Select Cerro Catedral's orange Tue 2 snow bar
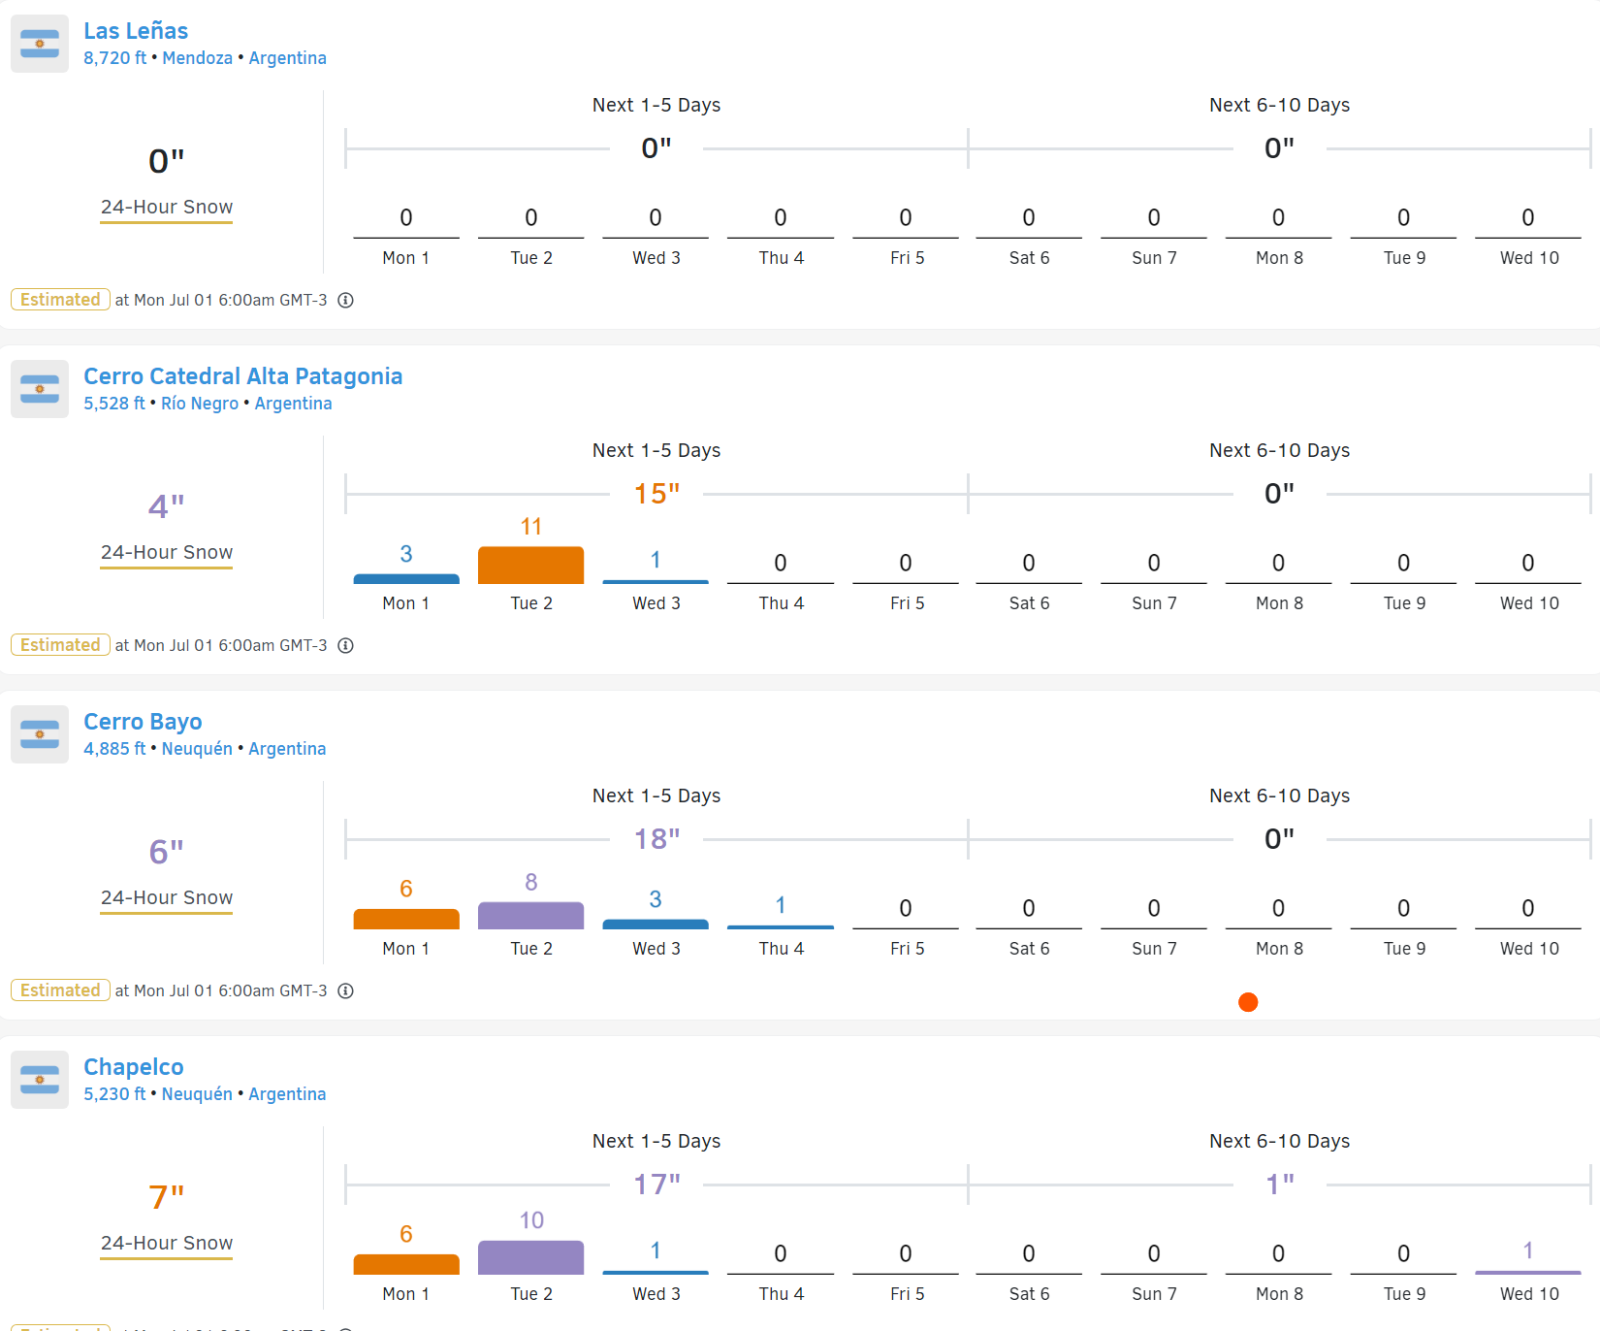 click(x=531, y=565)
